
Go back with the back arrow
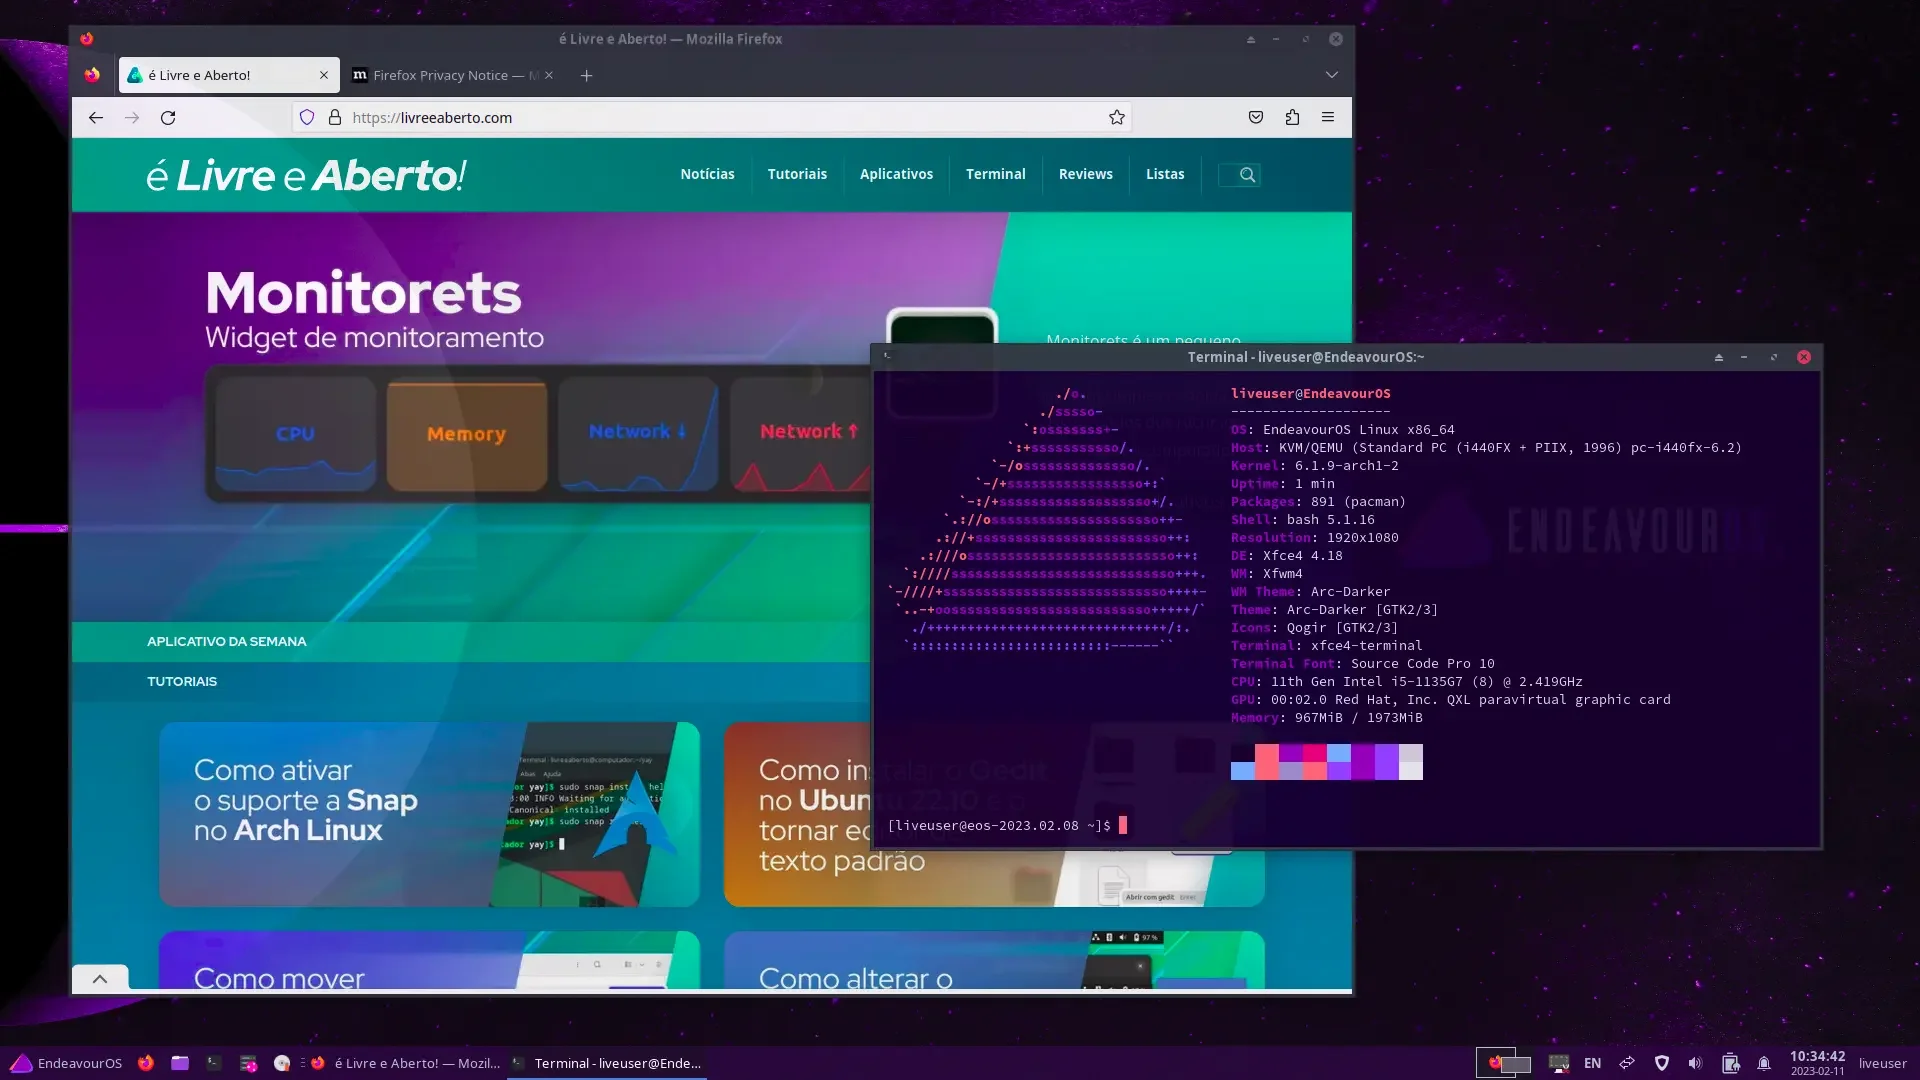point(96,118)
